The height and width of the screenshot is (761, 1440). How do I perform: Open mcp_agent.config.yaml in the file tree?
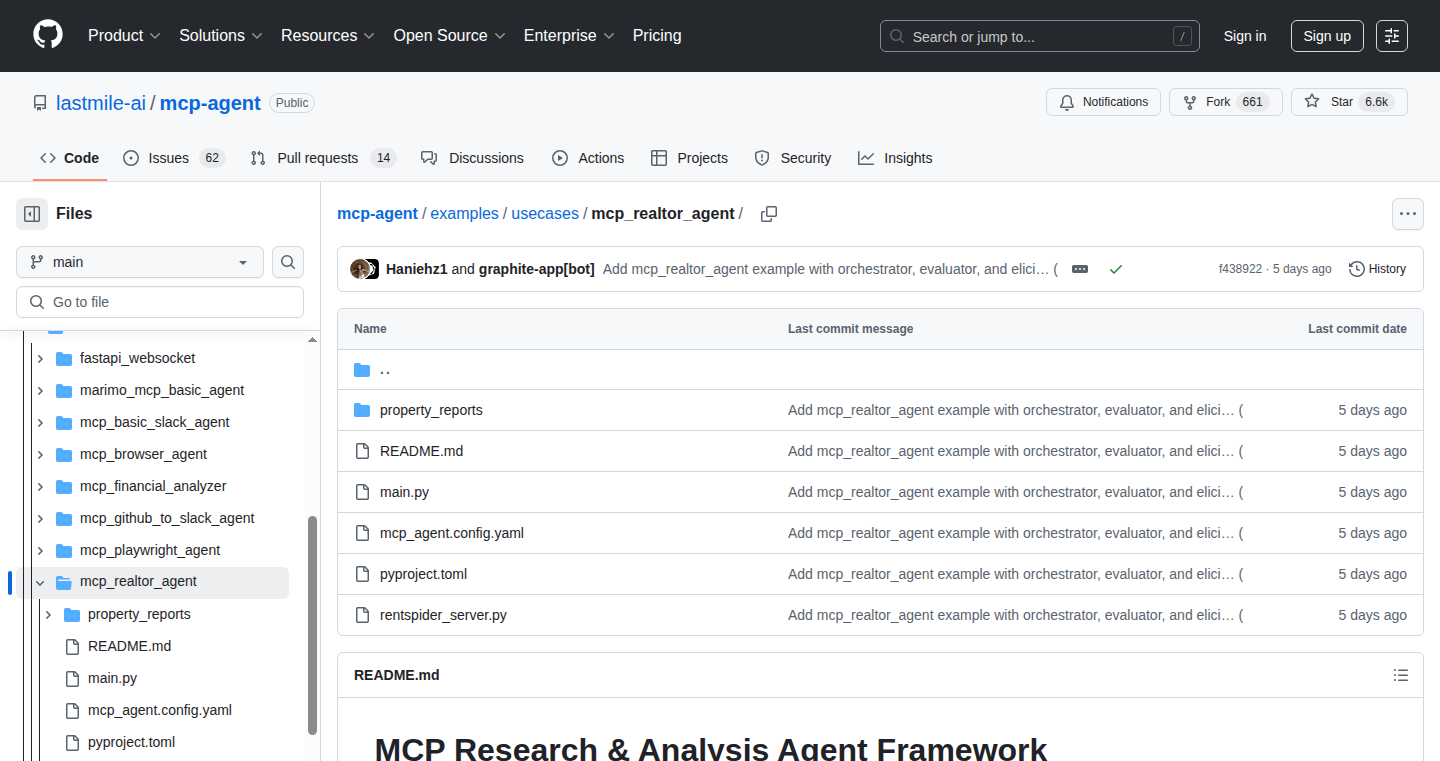(160, 710)
